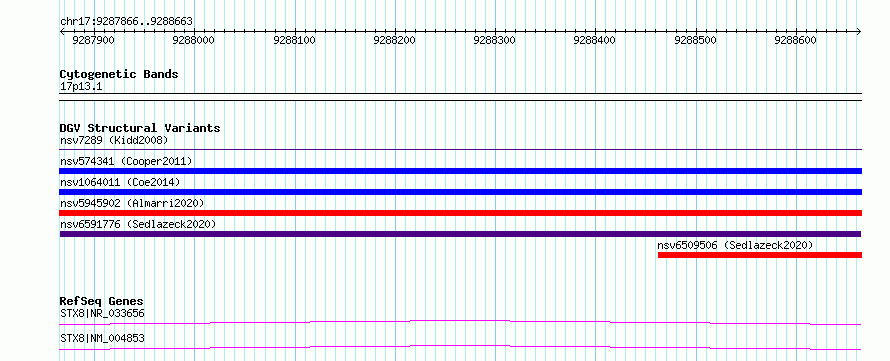This screenshot has width=890, height=361.
Task: Click the STX8|NM_004853 magenta intron line
Action: coord(460,347)
